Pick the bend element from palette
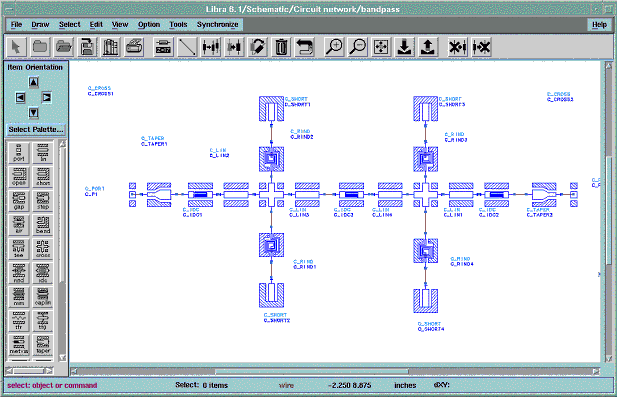This screenshot has width=617, height=397. coord(42,225)
